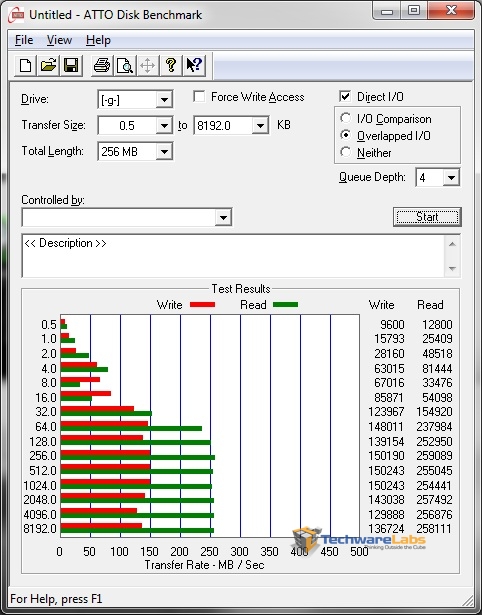The image size is (482, 615).
Task: Click the four-arrow move toolbar icon
Action: [147, 65]
